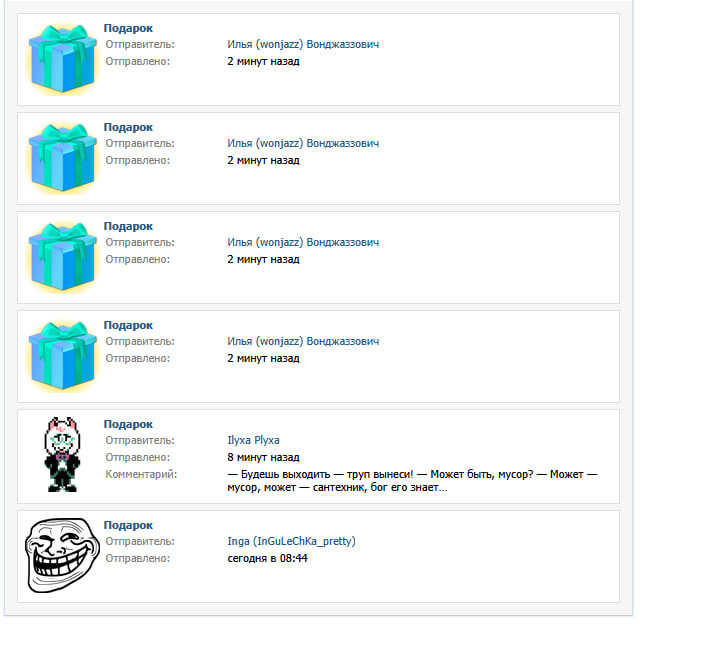Open sender profile Илья (wonjazz) in first gift

tap(303, 44)
